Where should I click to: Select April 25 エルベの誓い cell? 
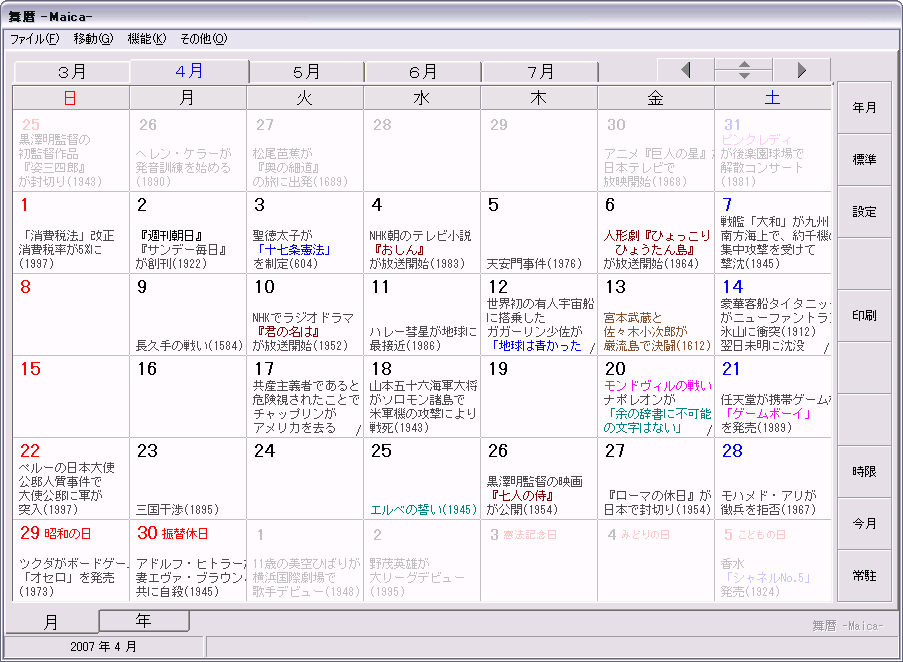(x=422, y=478)
